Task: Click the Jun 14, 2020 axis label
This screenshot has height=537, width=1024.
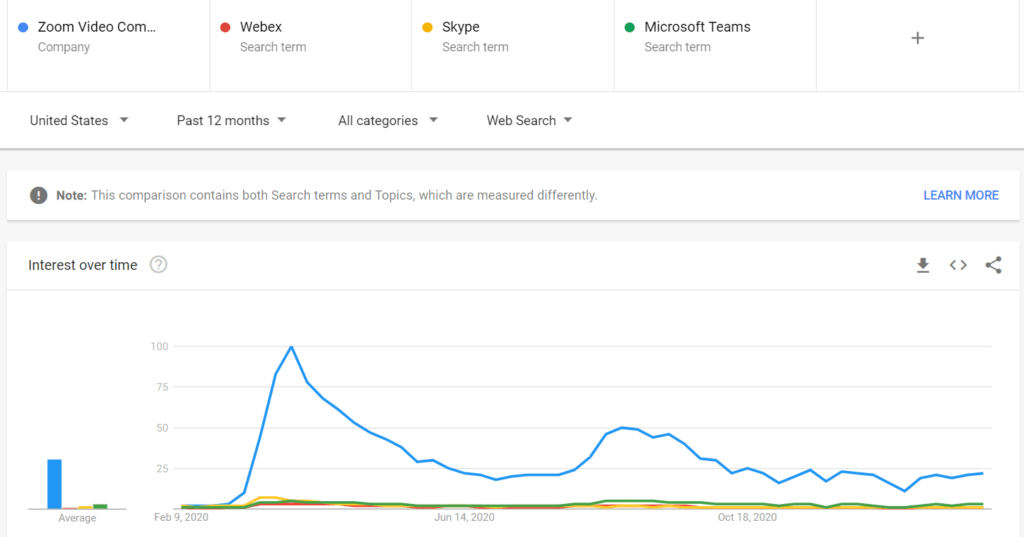Action: tap(464, 518)
